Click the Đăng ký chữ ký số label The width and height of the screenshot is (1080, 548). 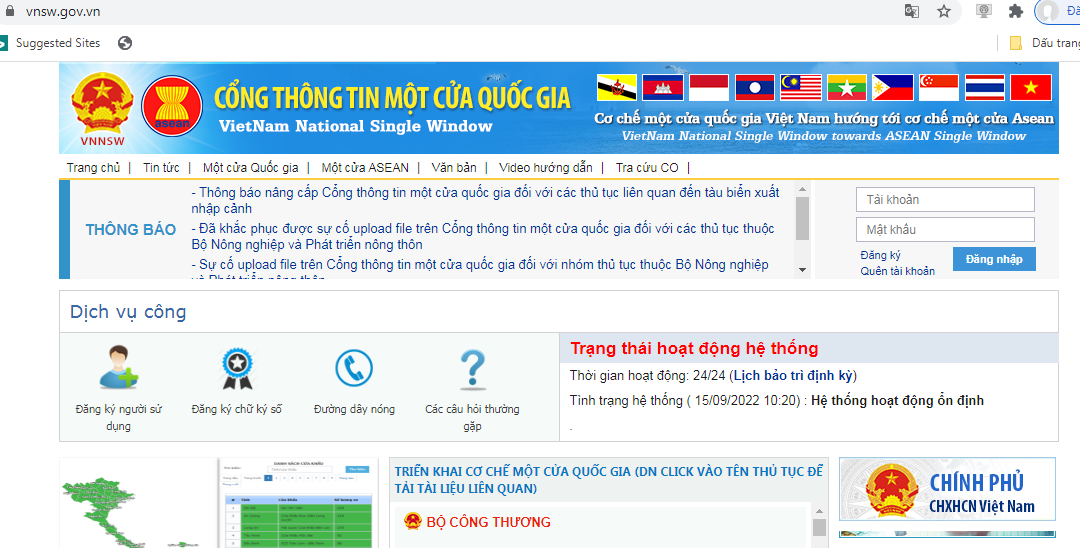point(237,409)
